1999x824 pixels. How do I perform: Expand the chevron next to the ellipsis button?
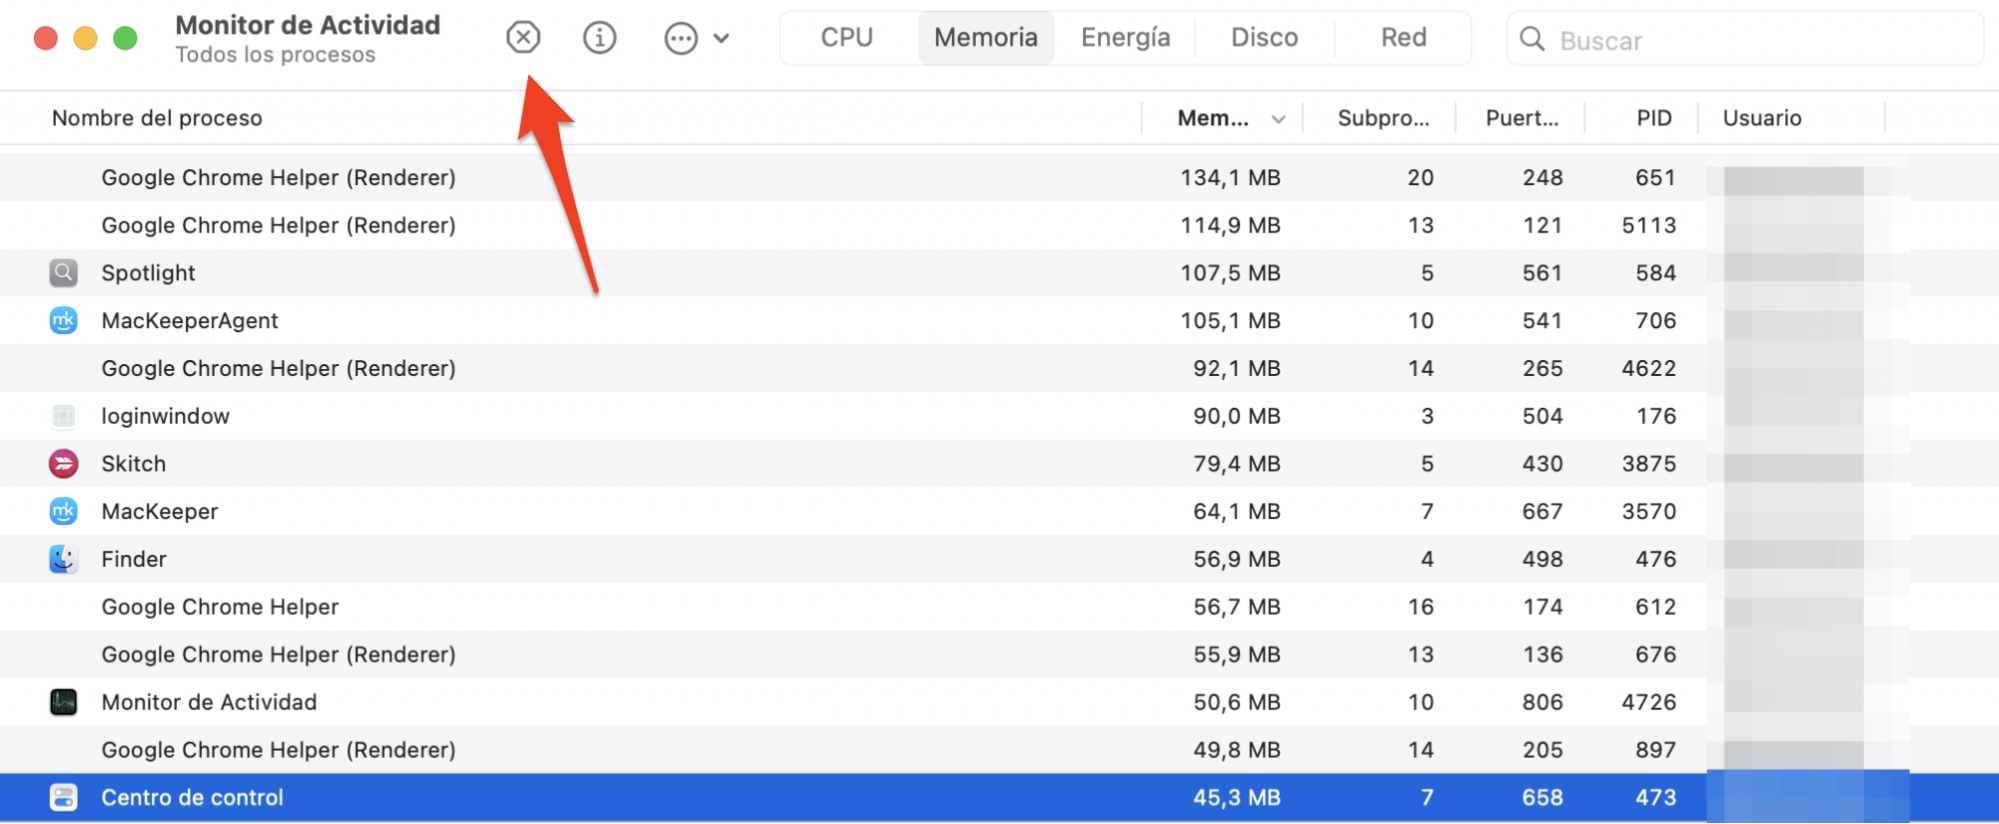click(722, 39)
